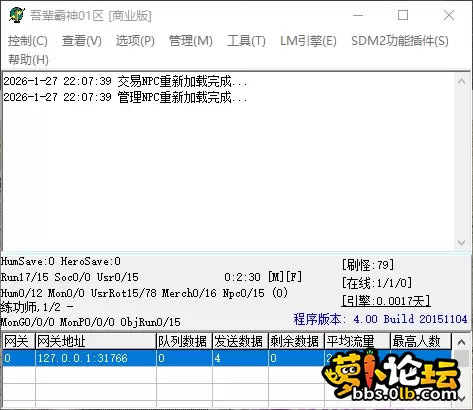The width and height of the screenshot is (473, 410).
Task: Click the [M][F] indicator
Action: point(285,277)
